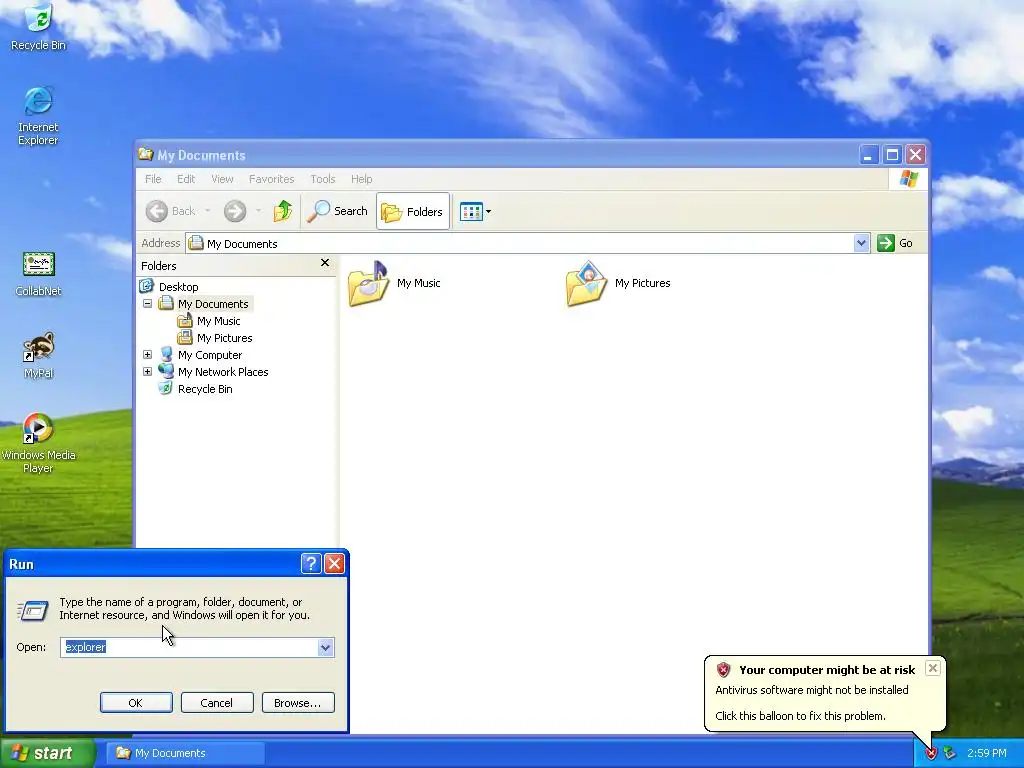Image resolution: width=1024 pixels, height=768 pixels.
Task: Click the Open text field in Run
Action: (x=189, y=647)
